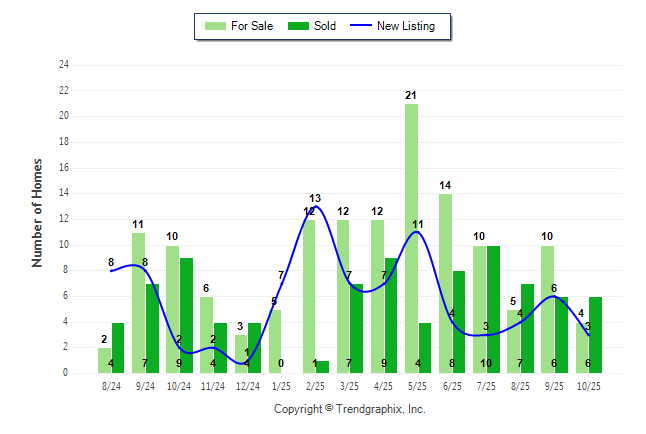The height and width of the screenshot is (434, 646).
Task: Click the Copyright Trendgraphix, Inc. text
Action: tap(349, 409)
